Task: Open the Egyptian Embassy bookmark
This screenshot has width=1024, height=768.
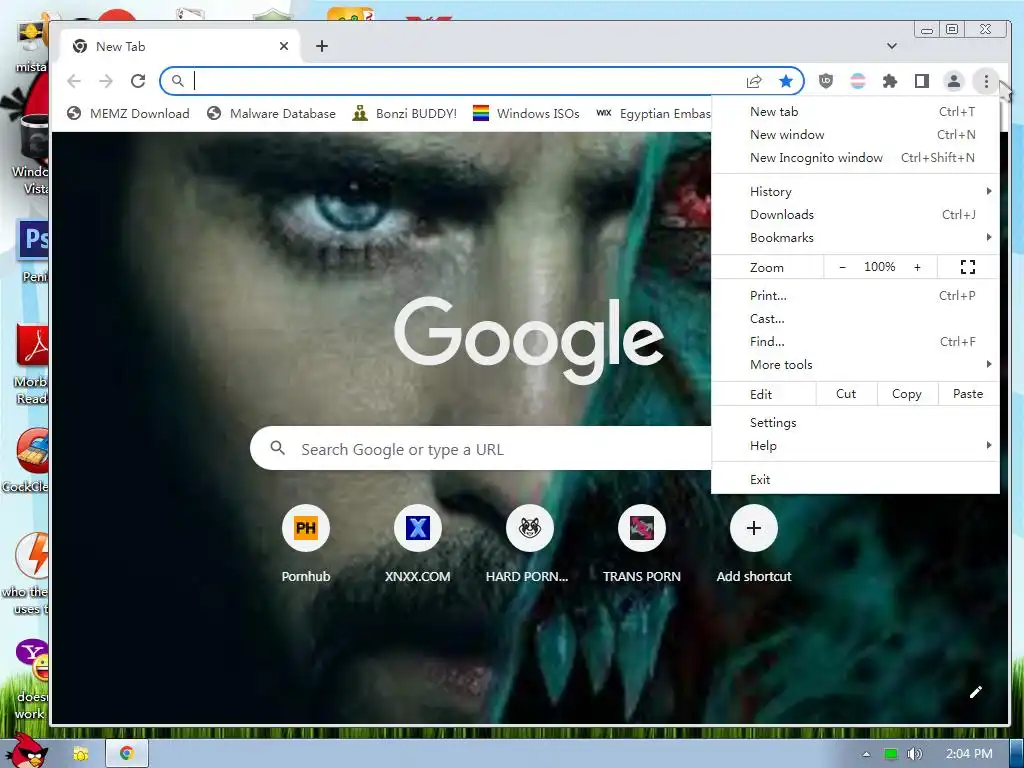Action: (x=653, y=114)
